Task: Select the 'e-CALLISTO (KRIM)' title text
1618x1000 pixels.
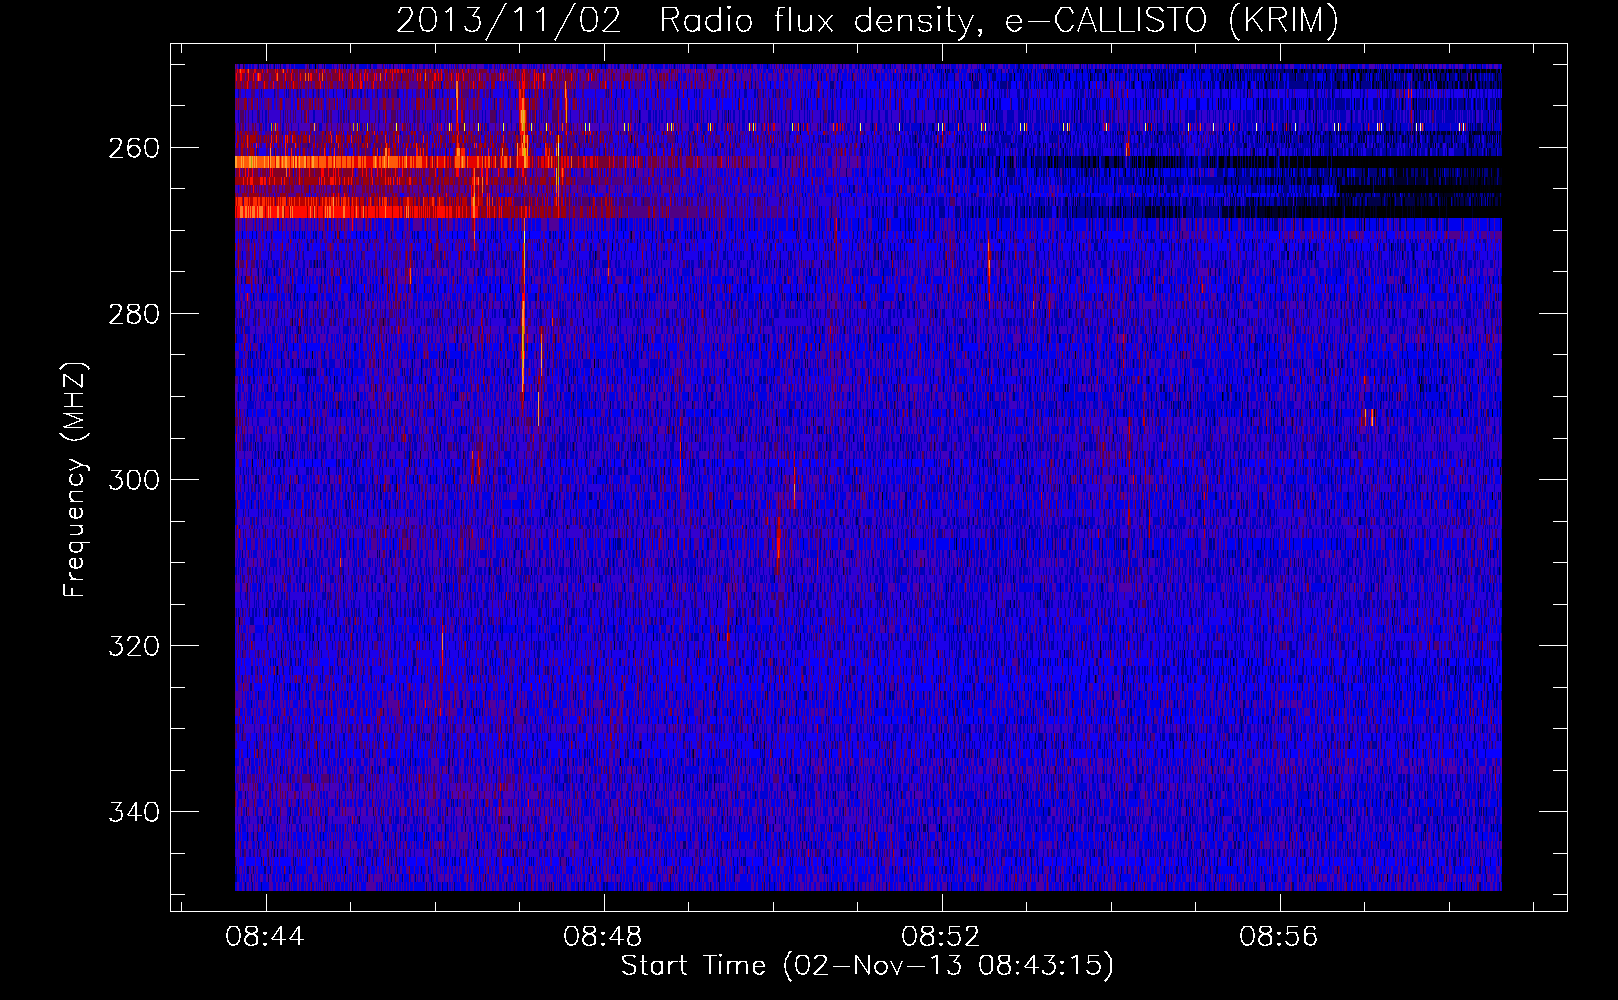Action: click(1171, 21)
